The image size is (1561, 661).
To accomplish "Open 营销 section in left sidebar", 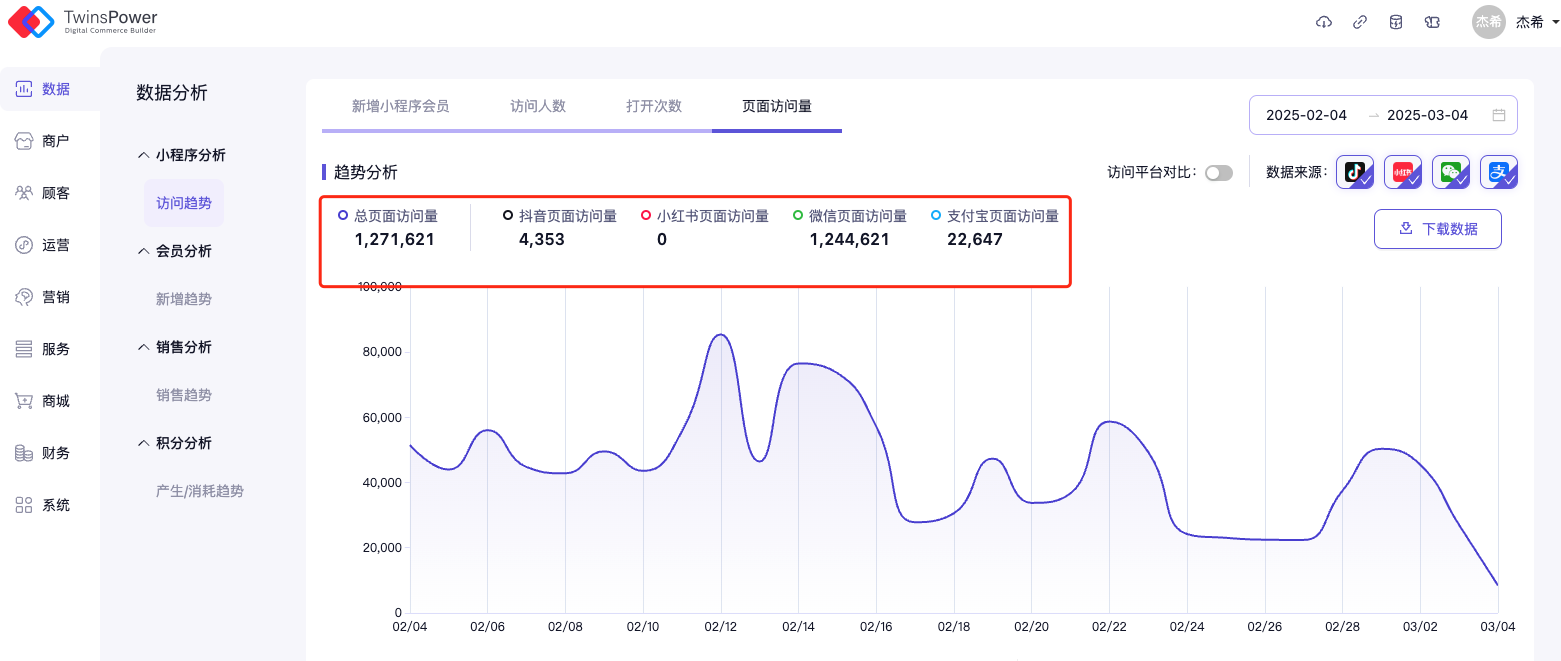I will (x=44, y=297).
